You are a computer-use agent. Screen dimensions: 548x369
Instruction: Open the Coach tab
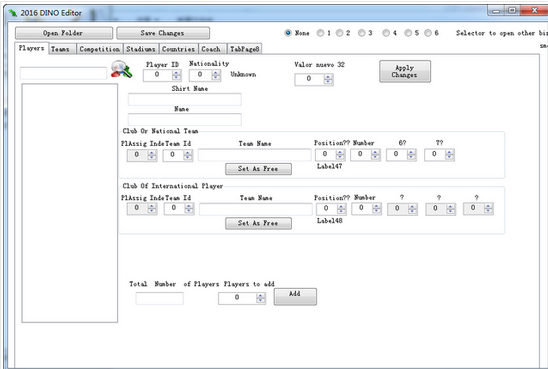tap(211, 49)
